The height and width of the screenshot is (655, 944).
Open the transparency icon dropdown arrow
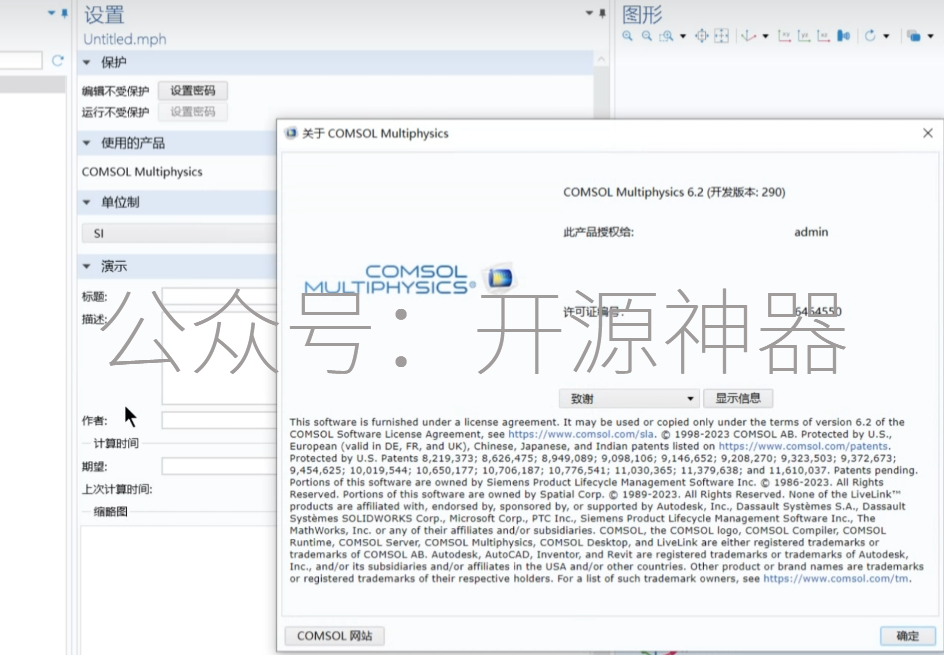point(930,36)
